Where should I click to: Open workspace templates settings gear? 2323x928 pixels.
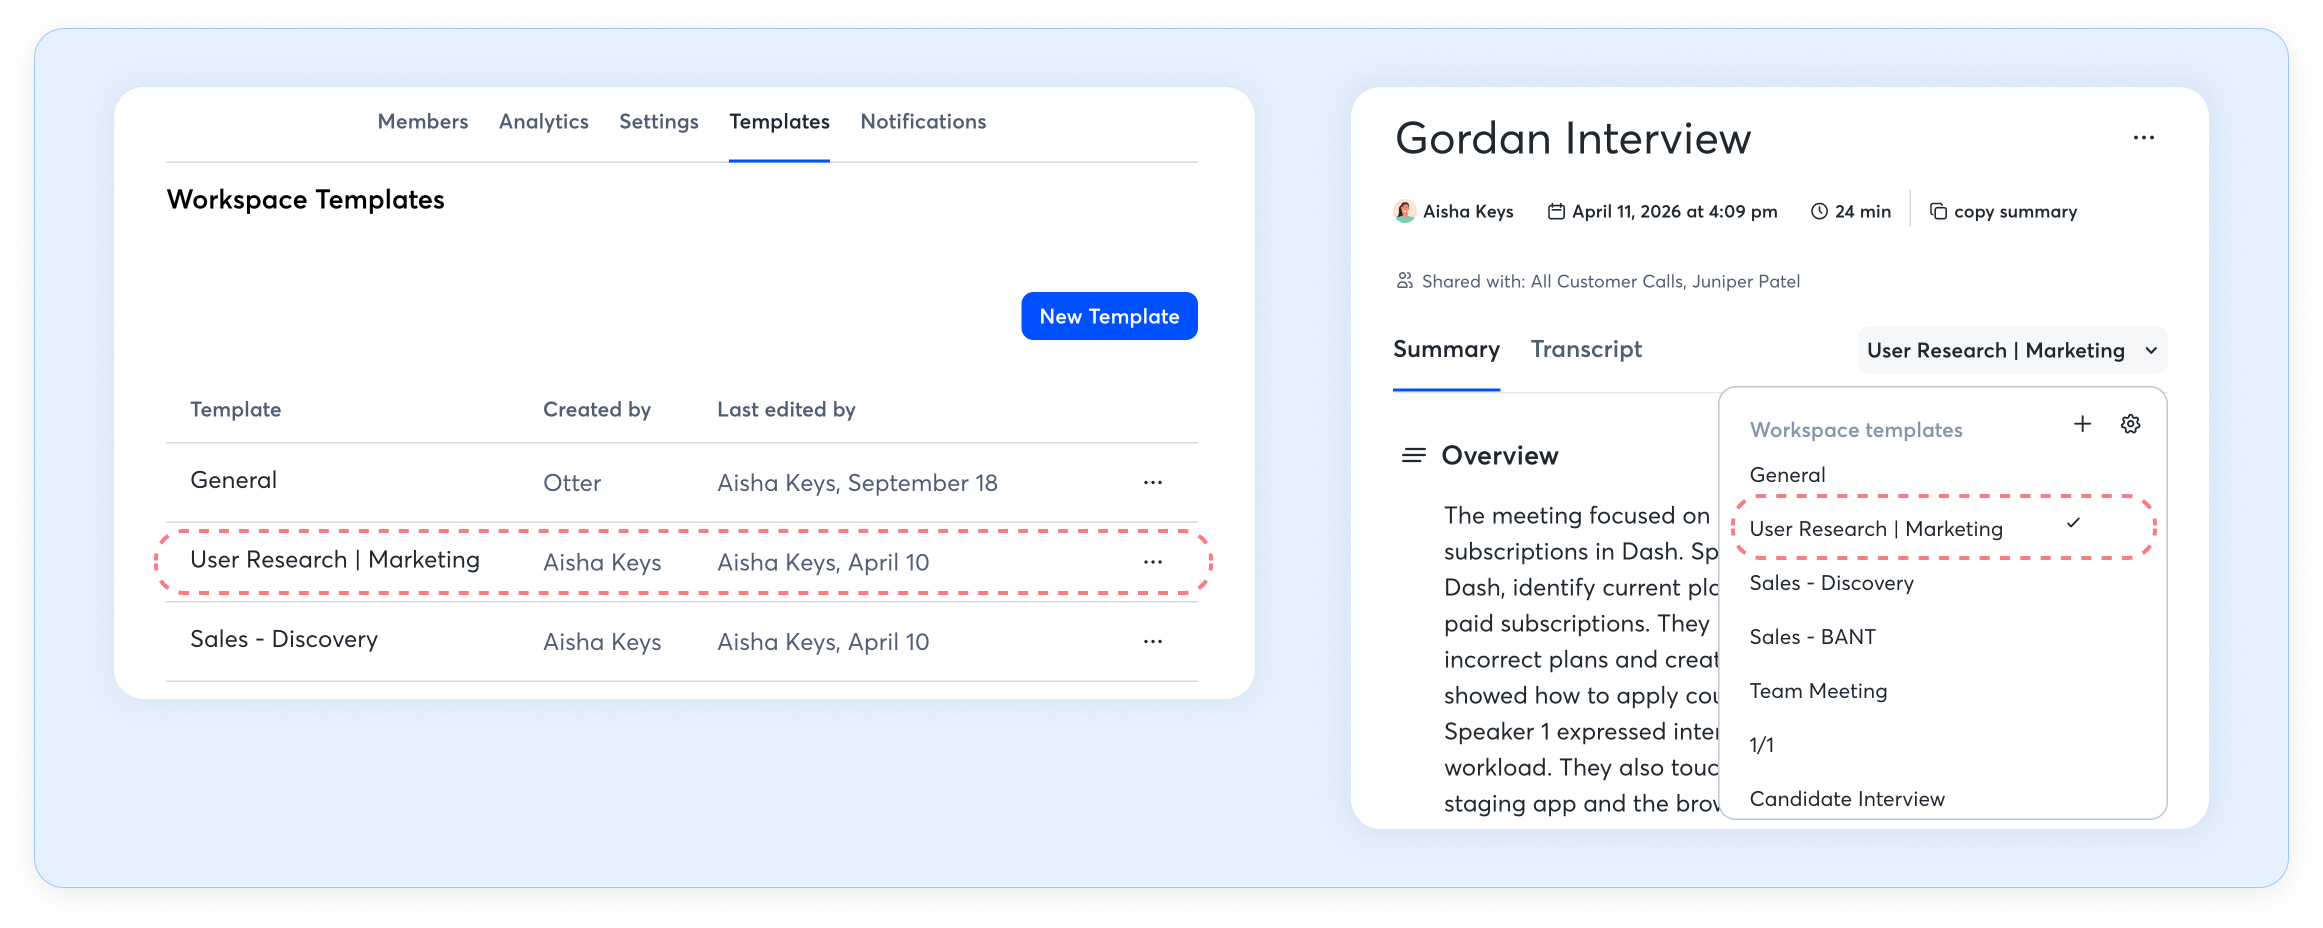(x=2130, y=424)
